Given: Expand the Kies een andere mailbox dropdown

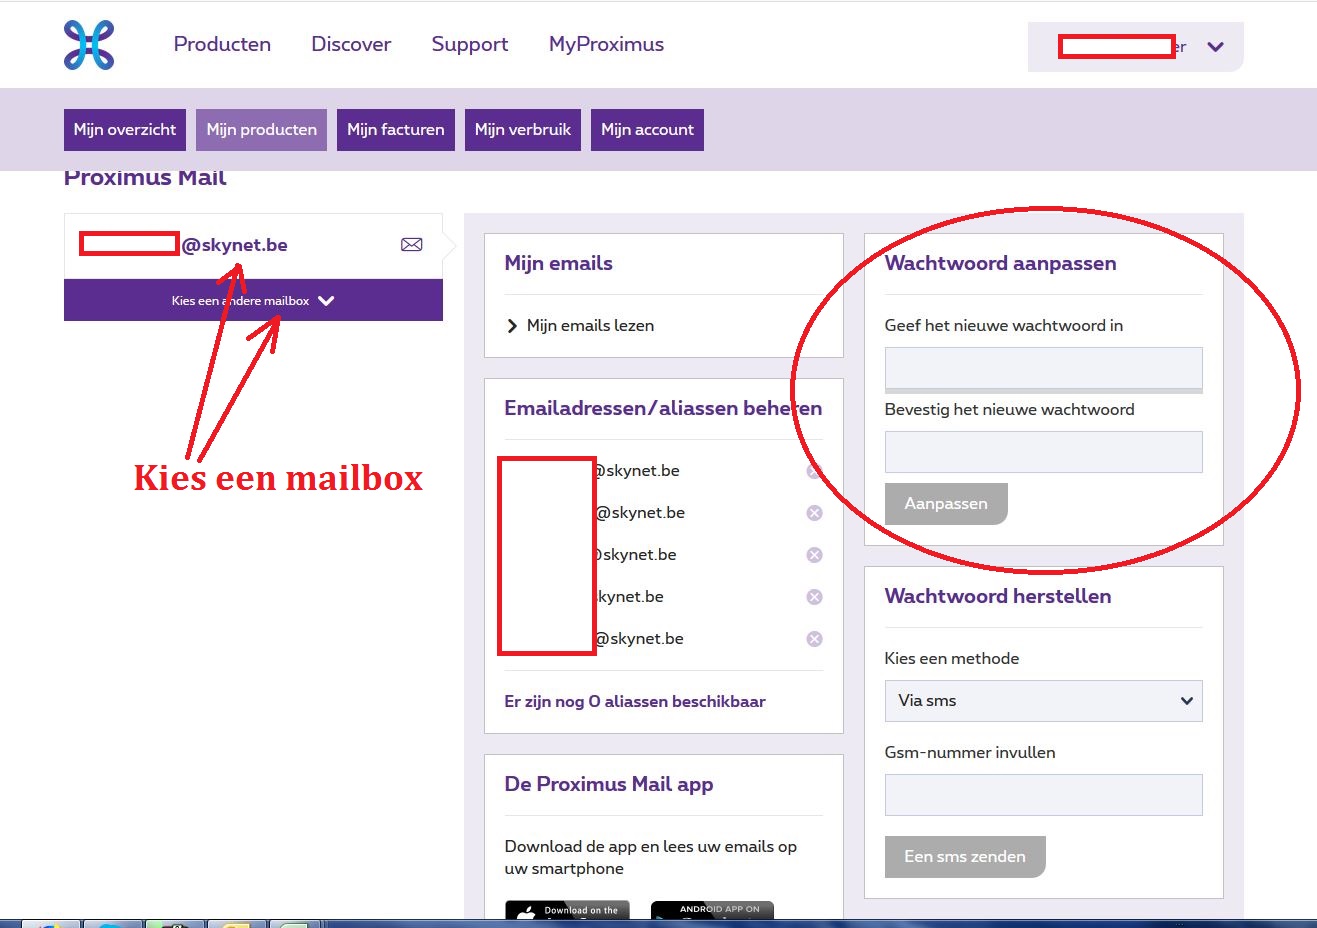Looking at the screenshot, I should [x=253, y=300].
